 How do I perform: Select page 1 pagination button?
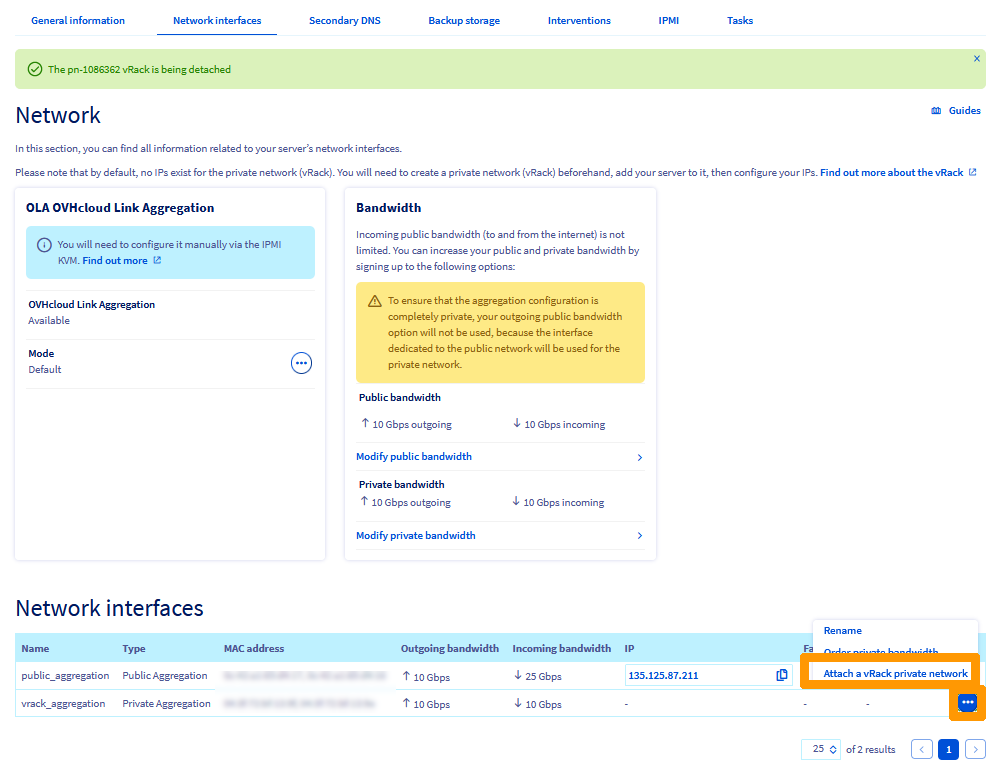click(x=948, y=749)
